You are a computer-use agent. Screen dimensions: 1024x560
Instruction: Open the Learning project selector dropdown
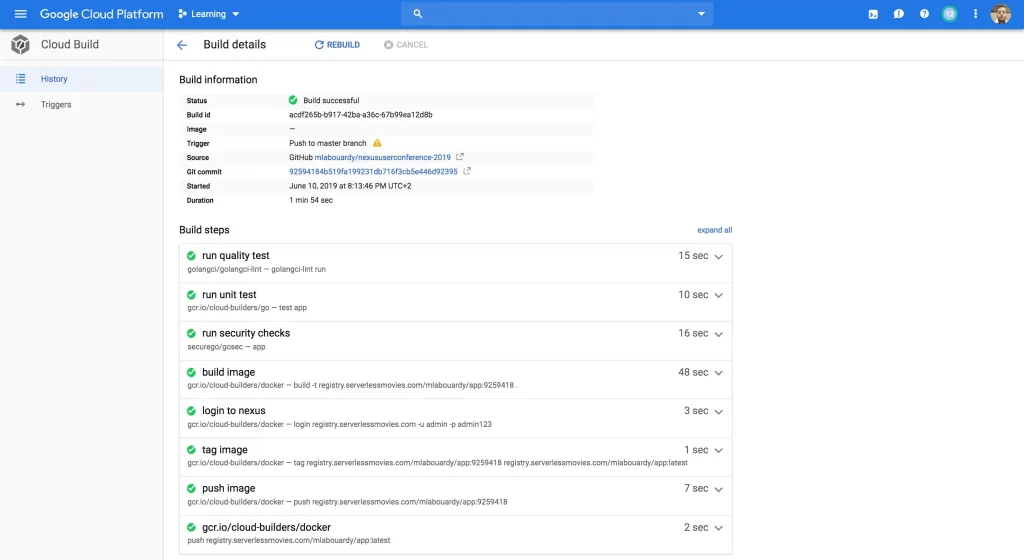[208, 14]
